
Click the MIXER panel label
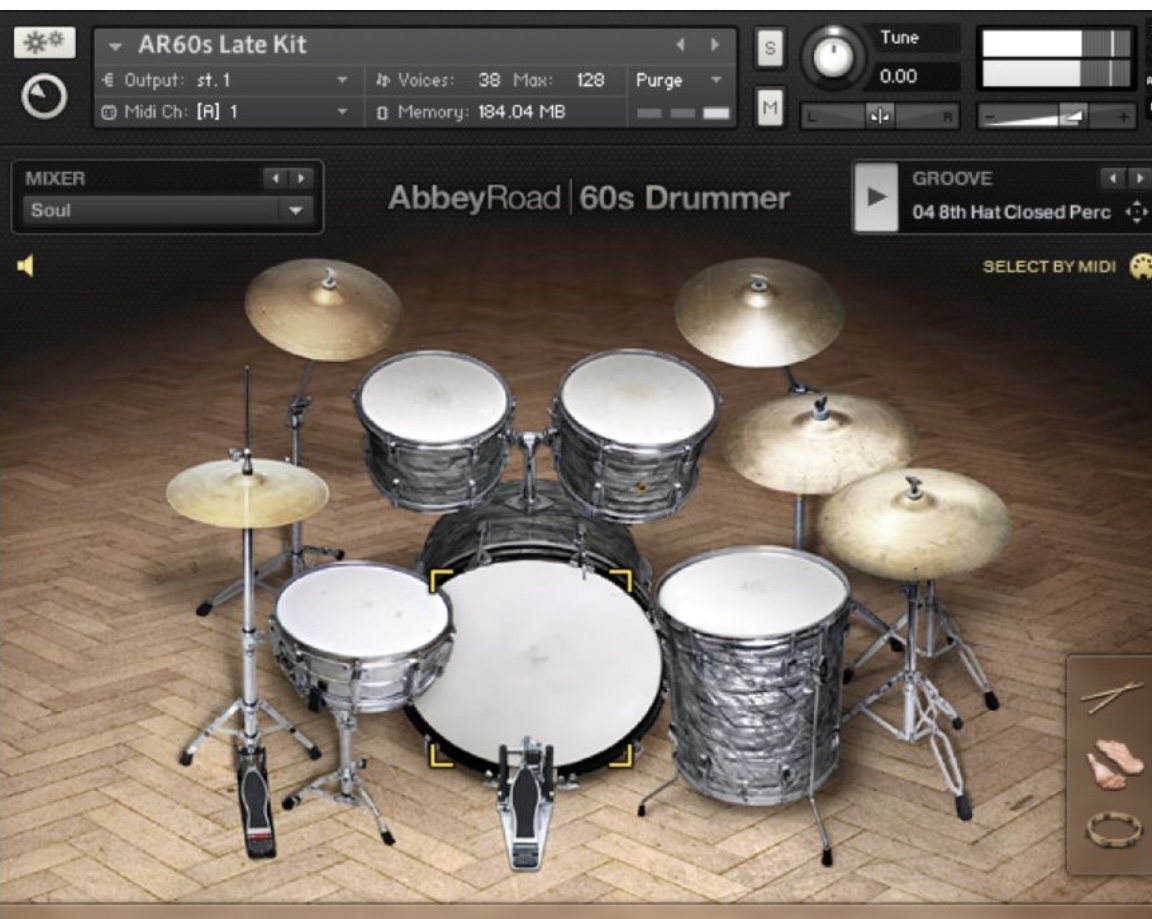coord(55,179)
